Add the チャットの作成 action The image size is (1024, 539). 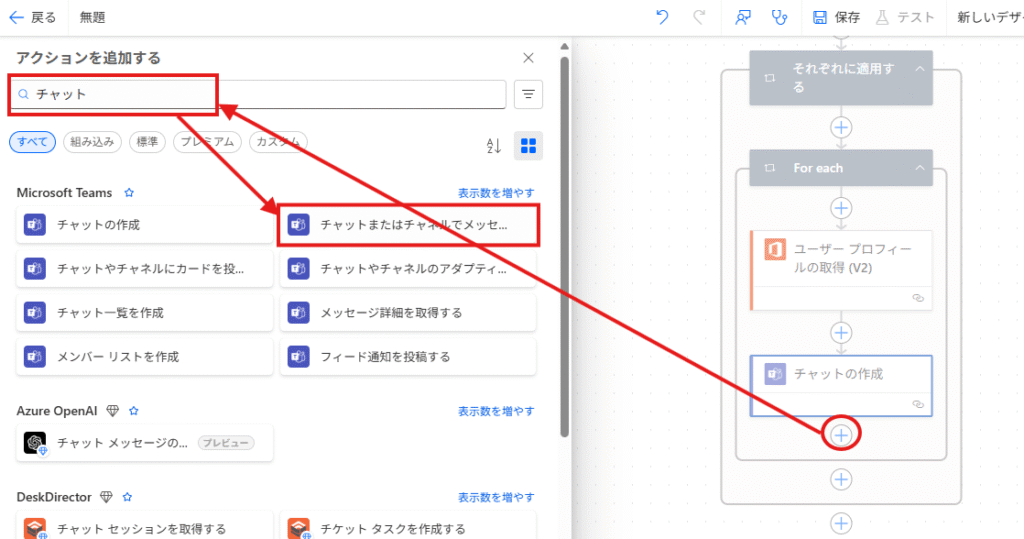coord(144,225)
